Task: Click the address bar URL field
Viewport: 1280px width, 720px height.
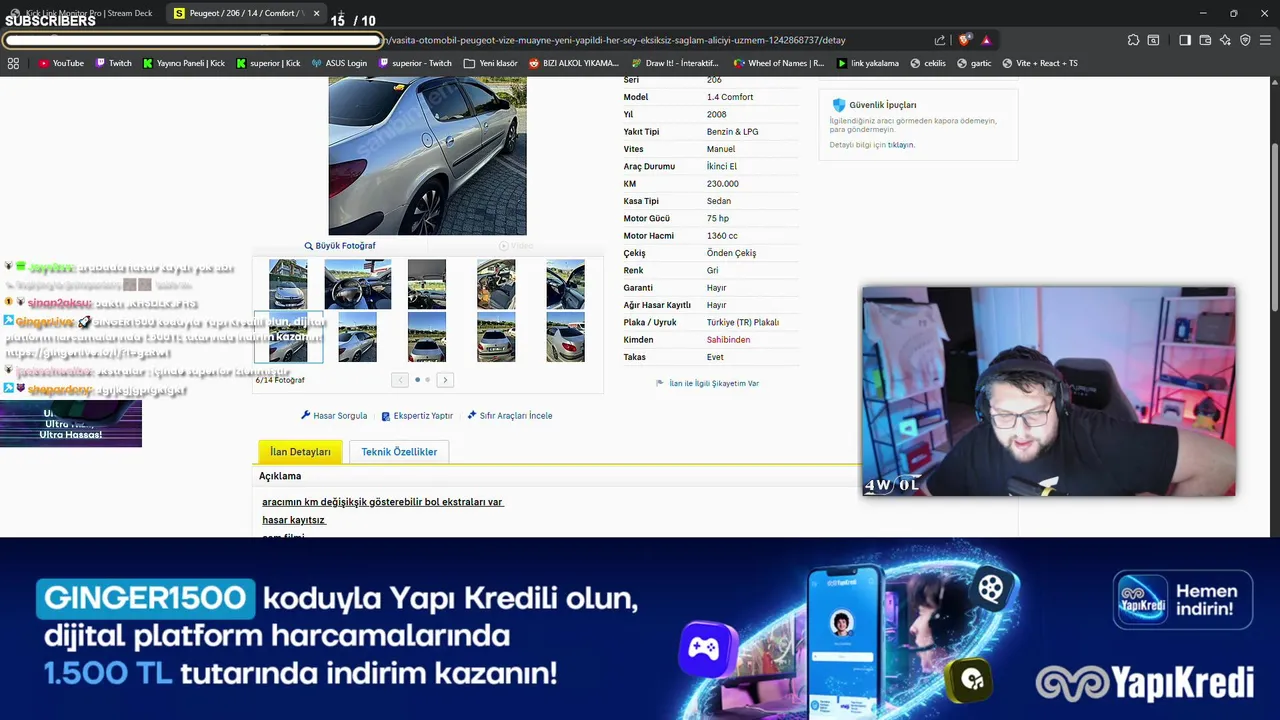Action: point(460,40)
